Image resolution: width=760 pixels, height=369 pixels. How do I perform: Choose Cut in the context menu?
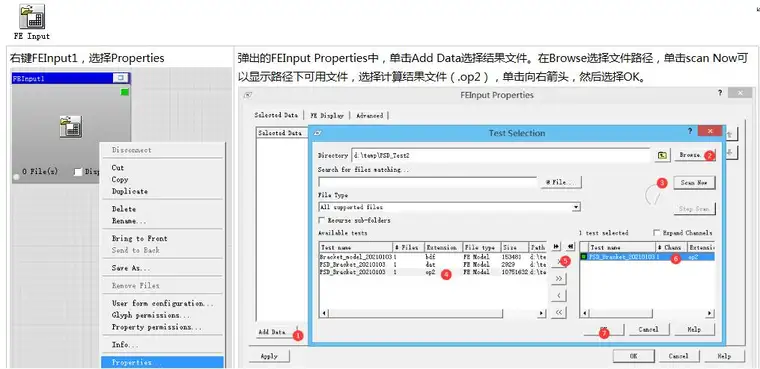click(x=163, y=168)
